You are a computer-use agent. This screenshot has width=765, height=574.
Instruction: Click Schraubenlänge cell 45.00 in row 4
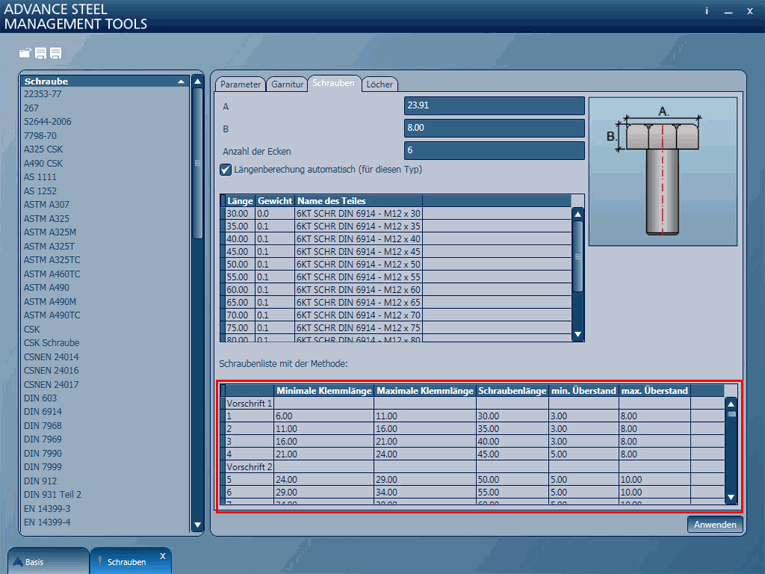point(512,454)
